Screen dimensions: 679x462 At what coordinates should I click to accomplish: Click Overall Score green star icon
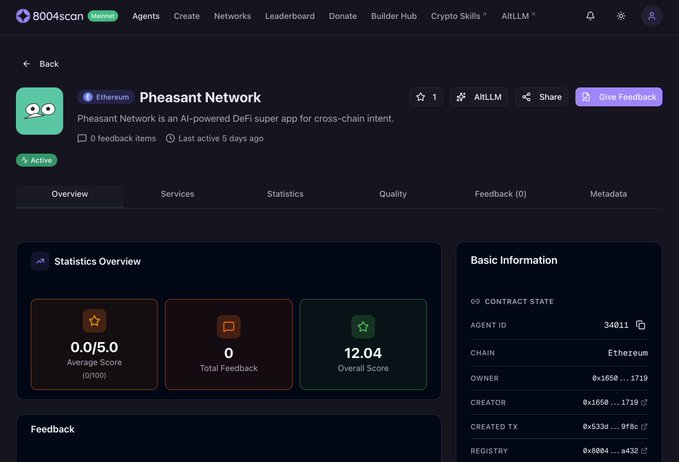pyautogui.click(x=363, y=326)
